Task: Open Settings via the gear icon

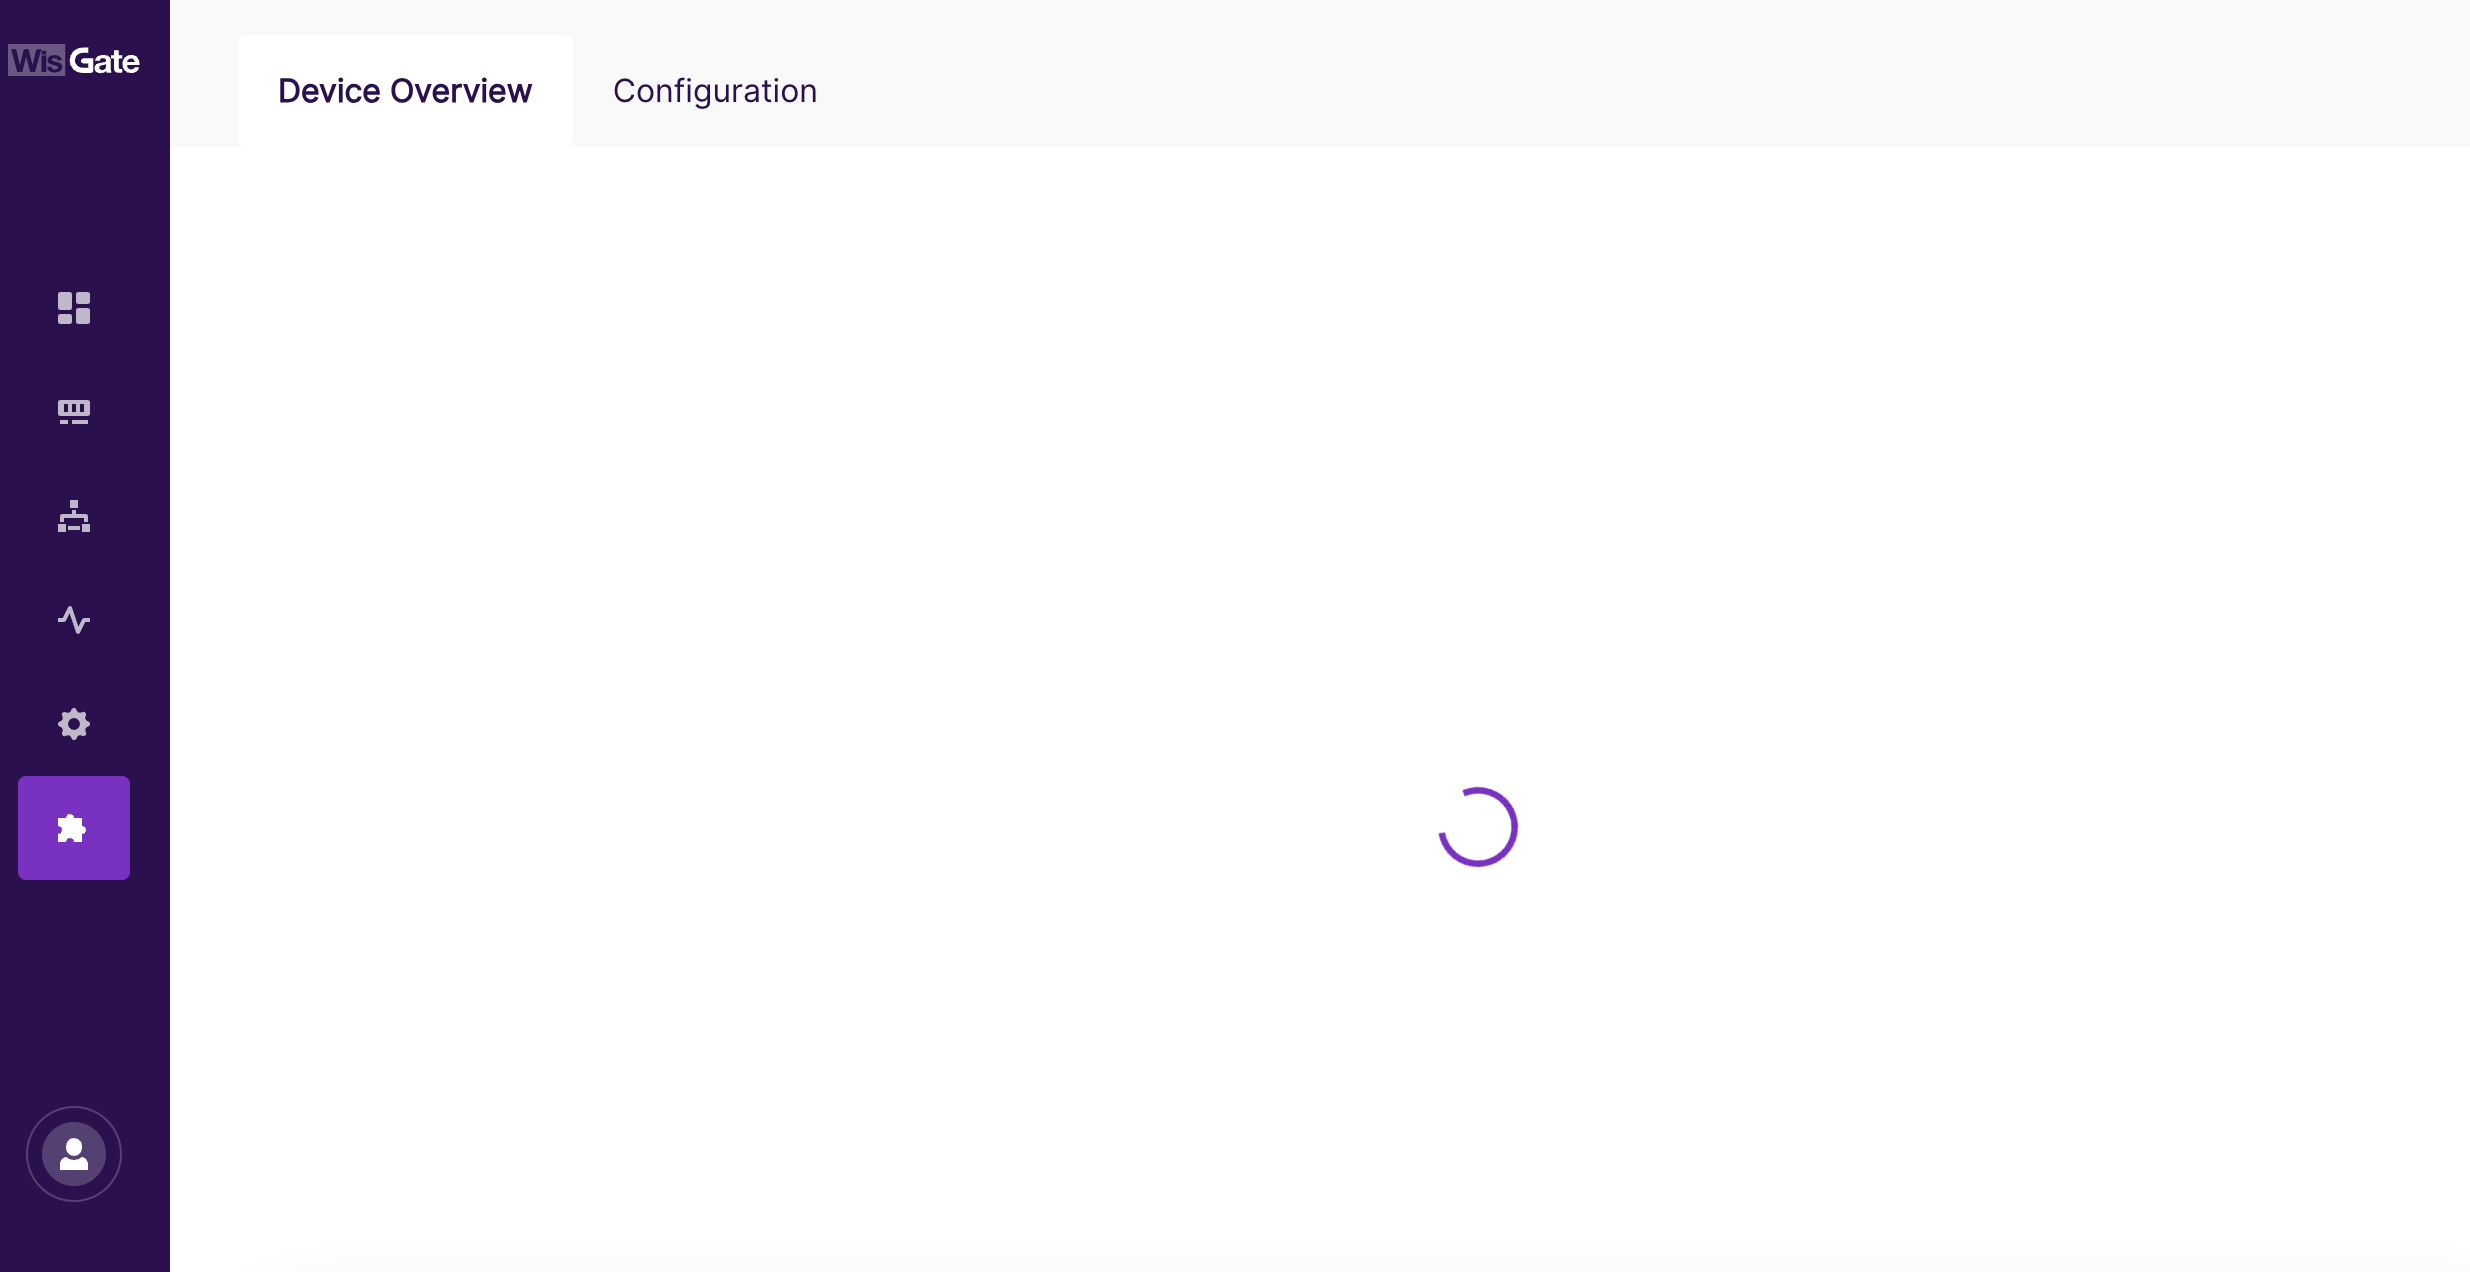Action: (x=74, y=724)
